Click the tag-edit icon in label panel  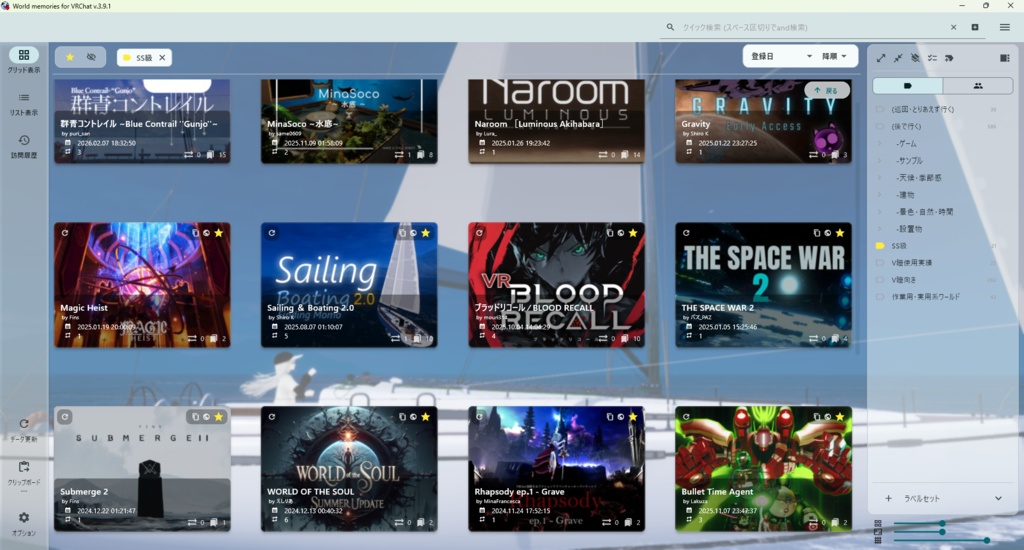click(x=949, y=58)
